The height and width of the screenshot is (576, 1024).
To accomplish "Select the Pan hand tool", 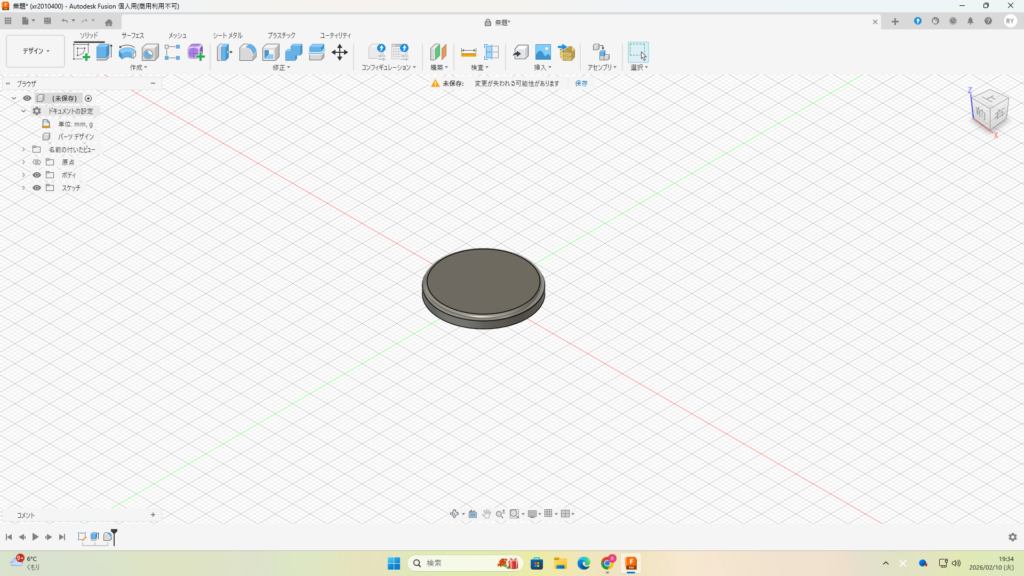I will tap(486, 514).
